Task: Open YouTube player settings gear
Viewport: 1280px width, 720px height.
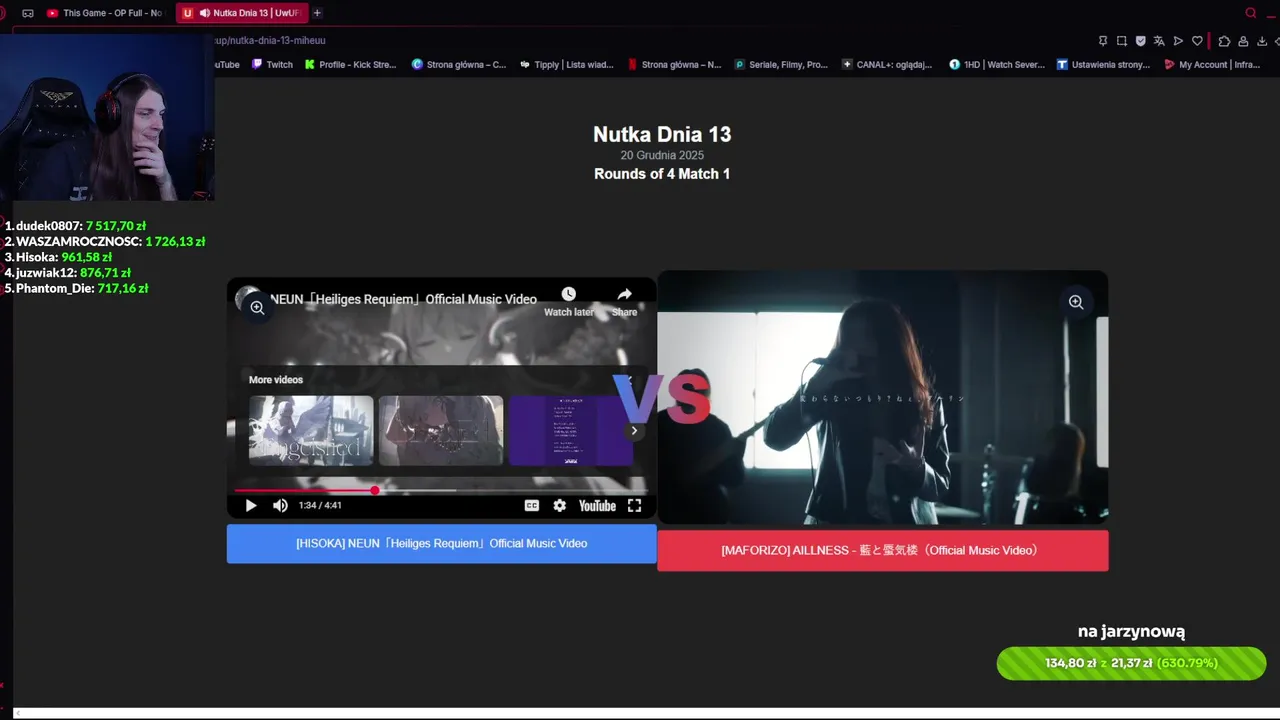Action: pyautogui.click(x=560, y=506)
